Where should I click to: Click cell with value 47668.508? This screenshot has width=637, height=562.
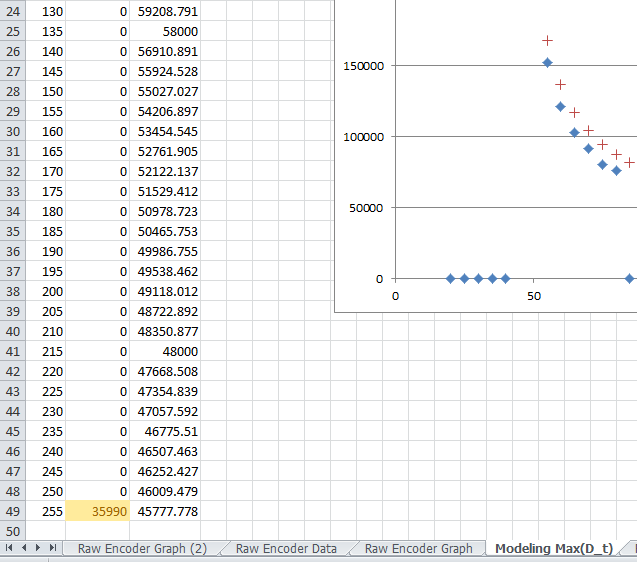click(165, 371)
